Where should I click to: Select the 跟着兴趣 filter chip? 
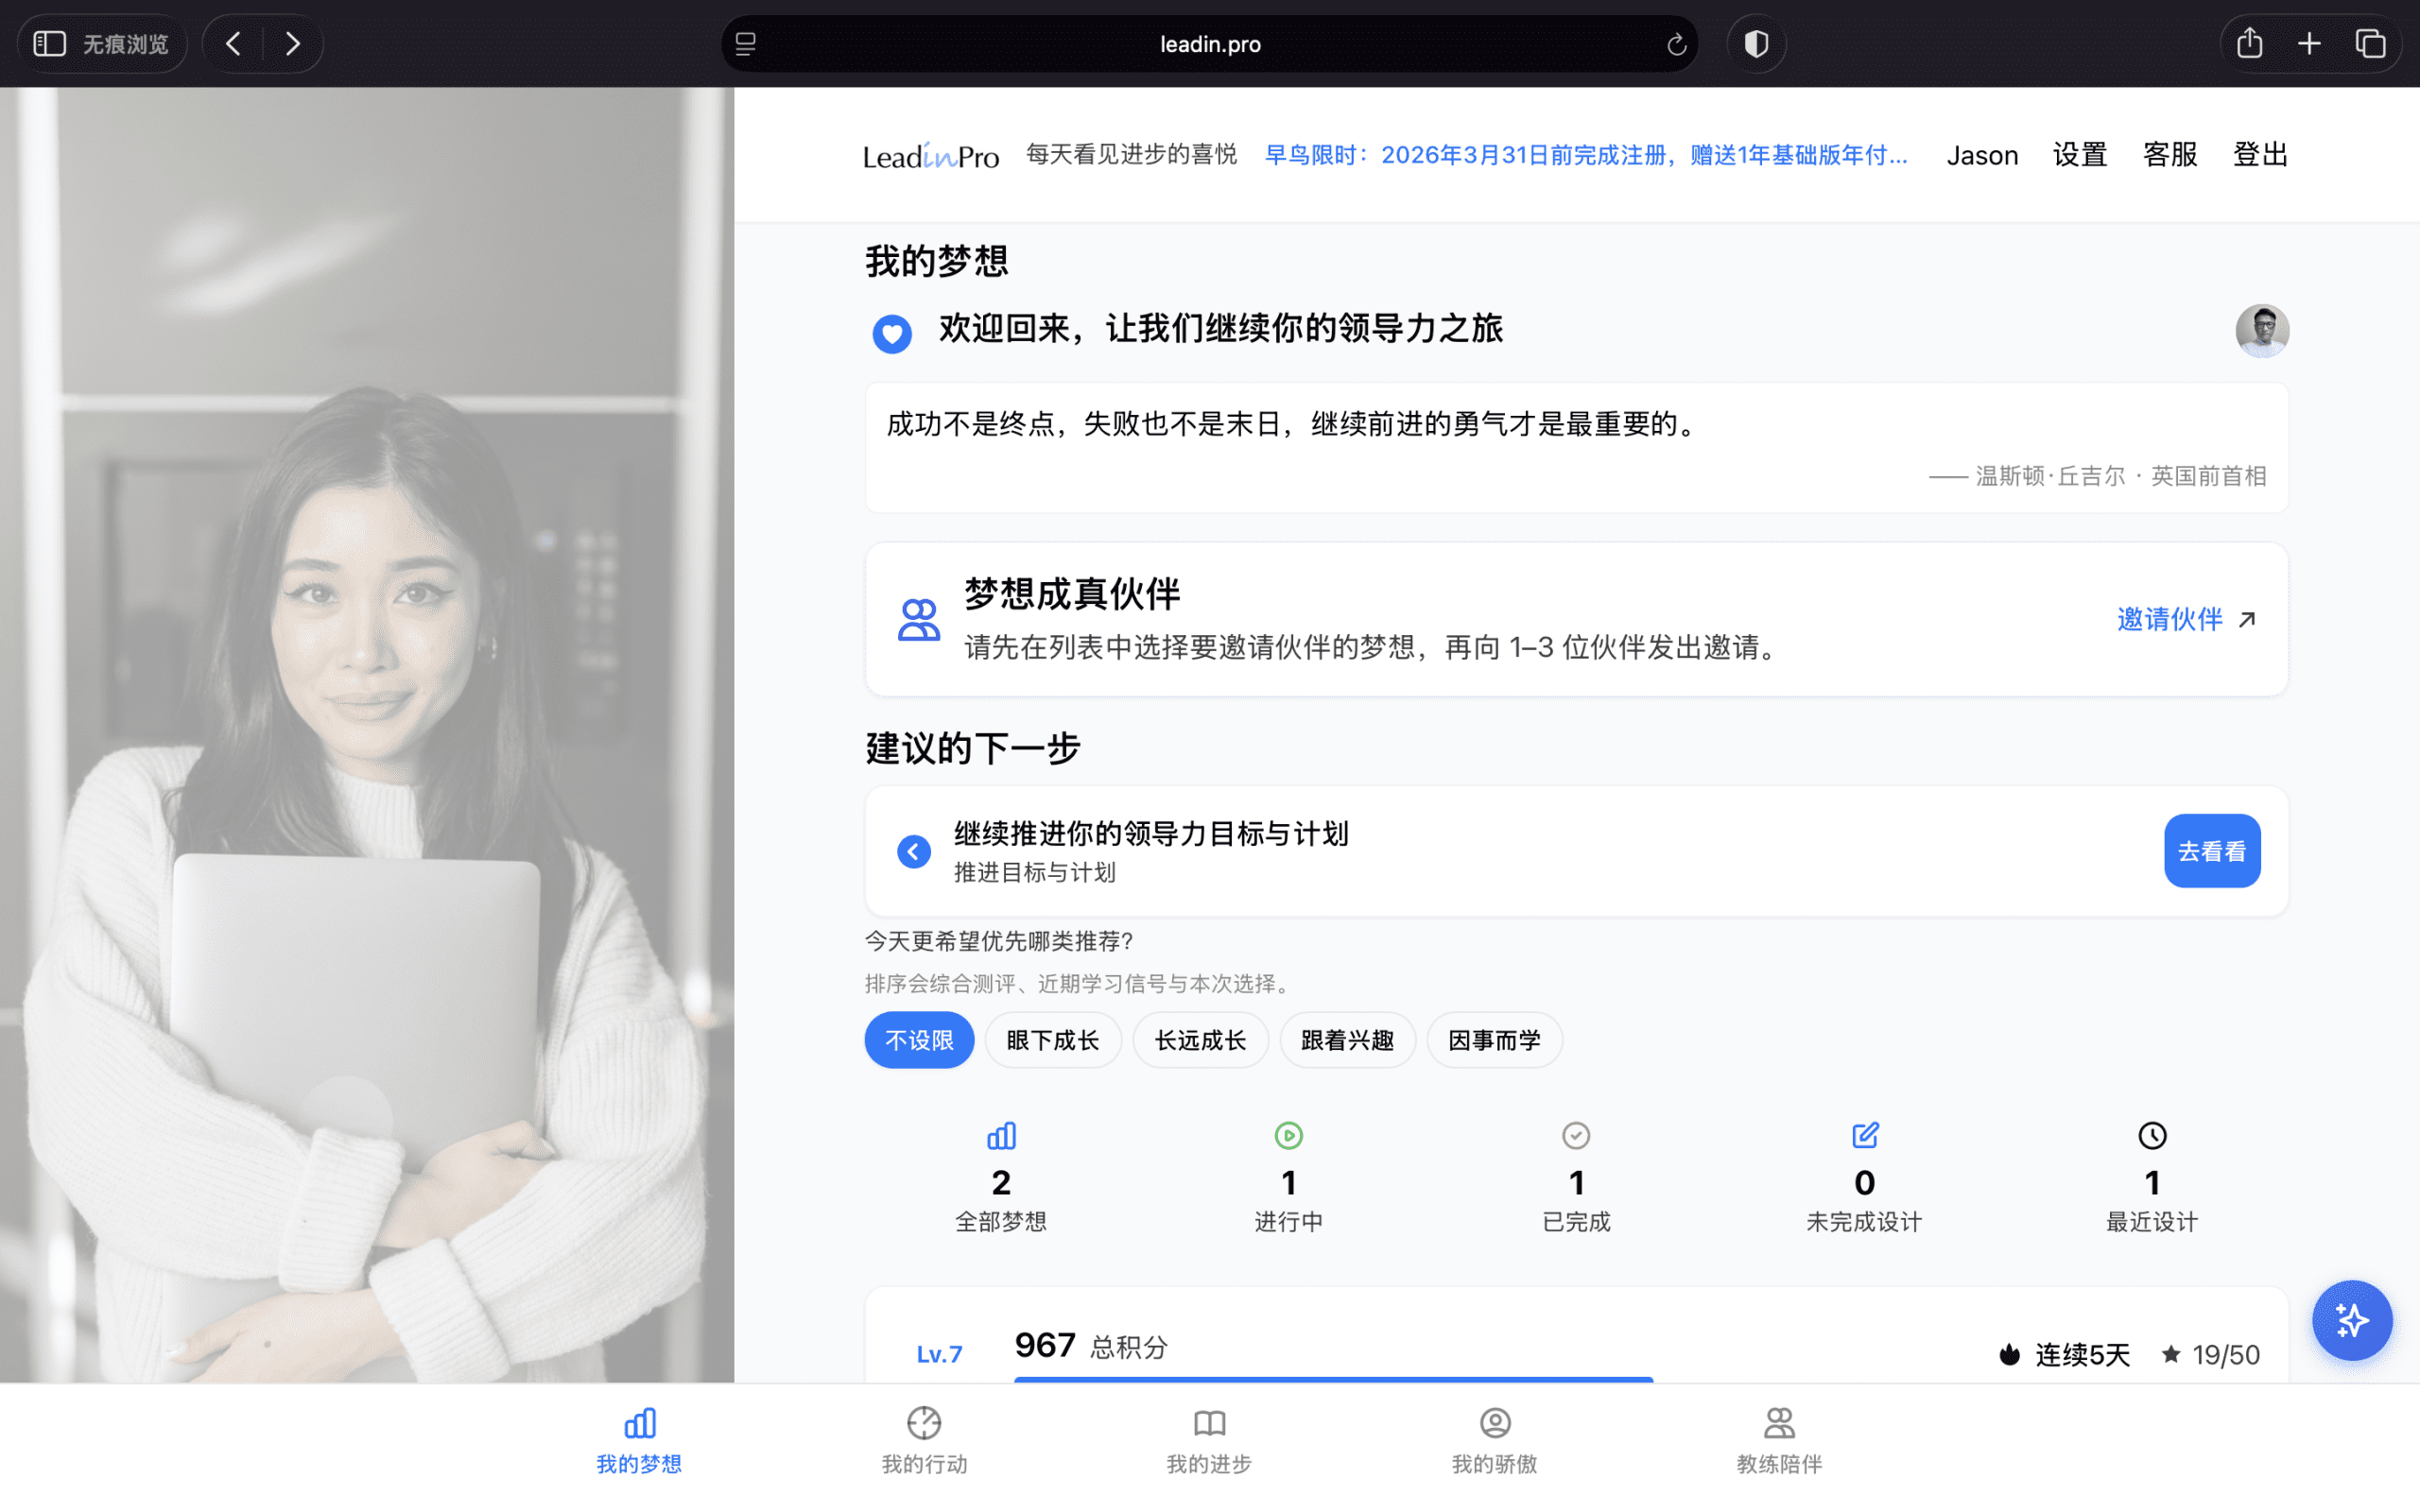(1347, 1040)
